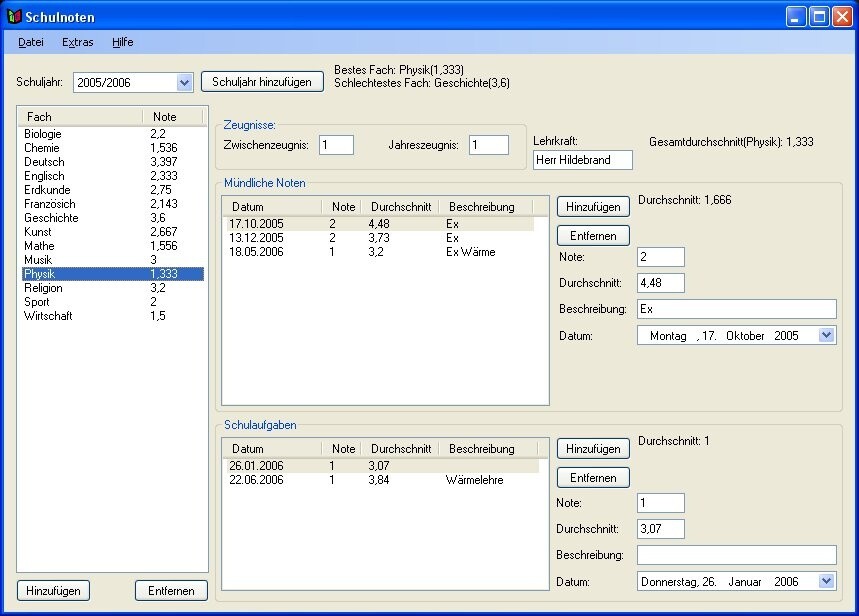The image size is (859, 616).
Task: Click the Fach column header
Action: (81, 117)
